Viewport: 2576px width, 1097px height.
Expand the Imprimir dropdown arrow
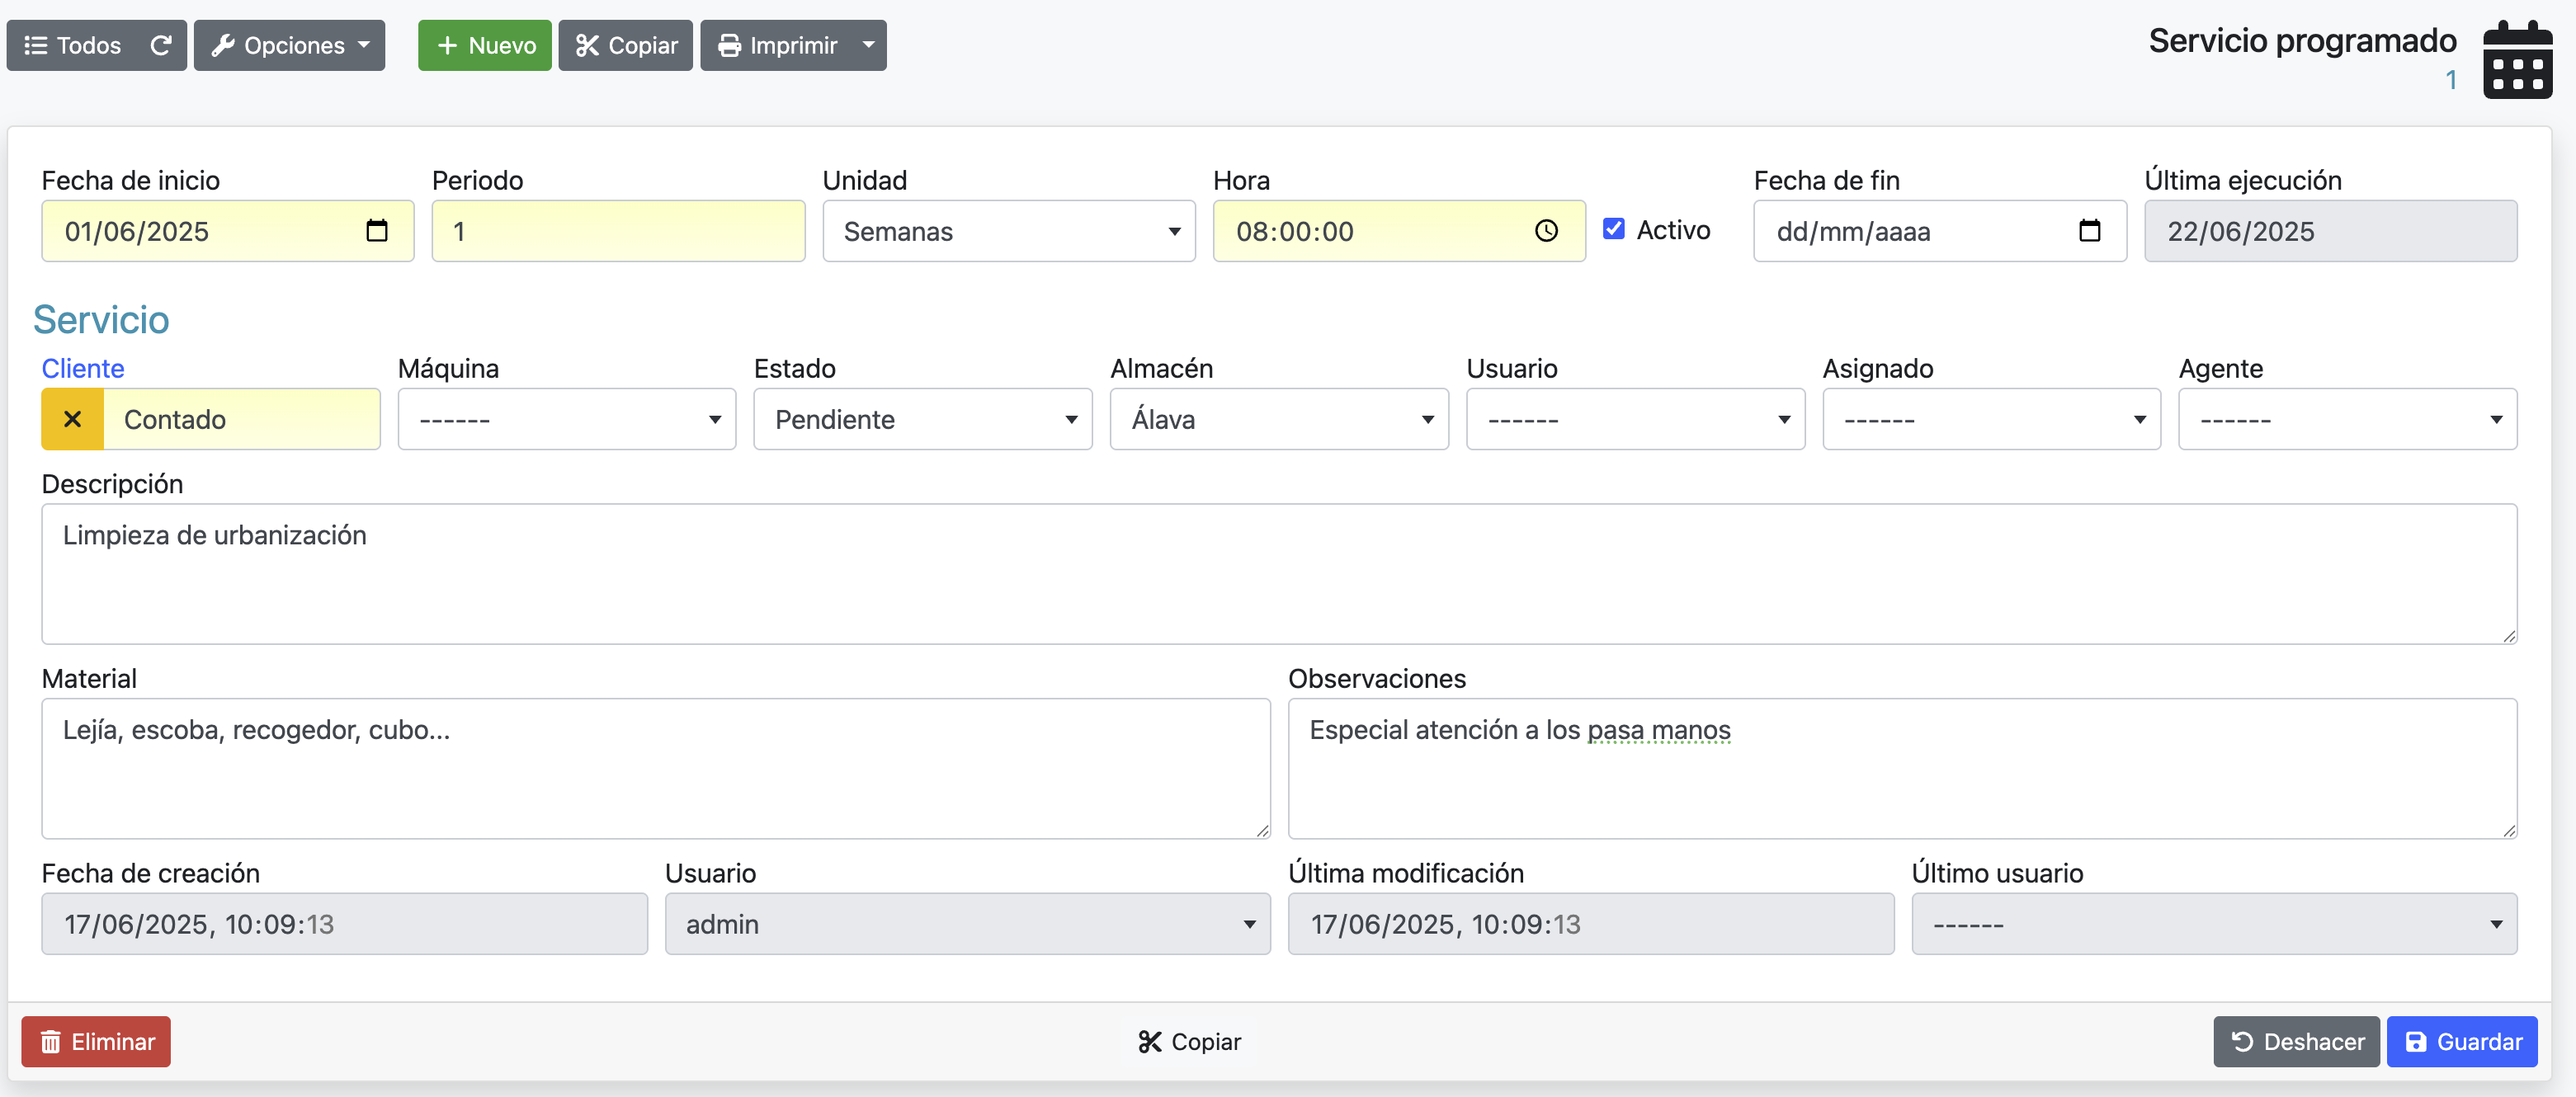(868, 45)
